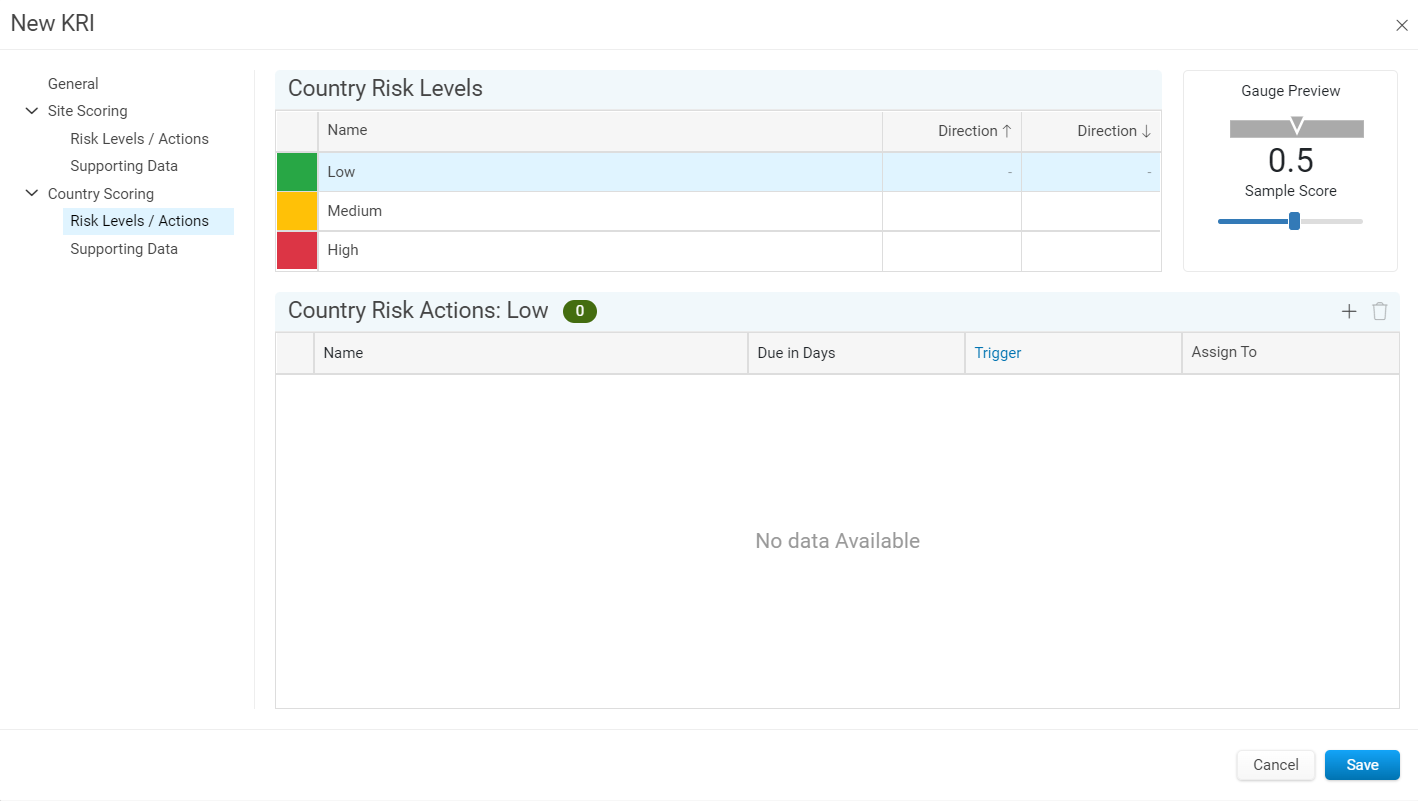
Task: Collapse the Country Scoring tree section
Action: (32, 193)
